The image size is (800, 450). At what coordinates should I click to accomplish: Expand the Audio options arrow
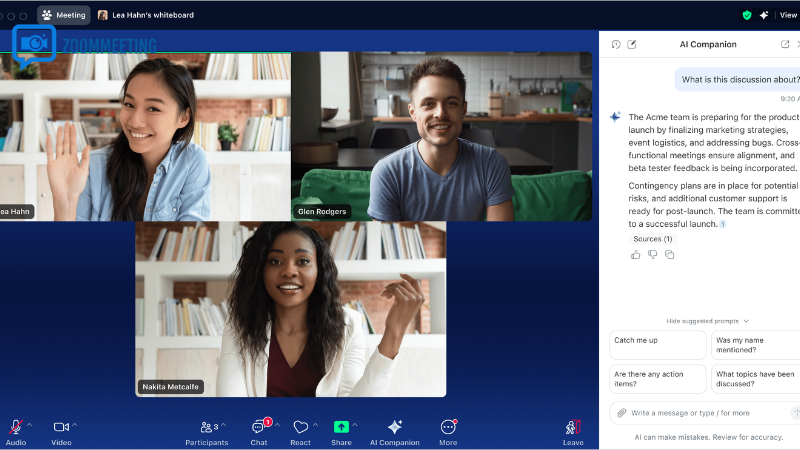tap(30, 425)
